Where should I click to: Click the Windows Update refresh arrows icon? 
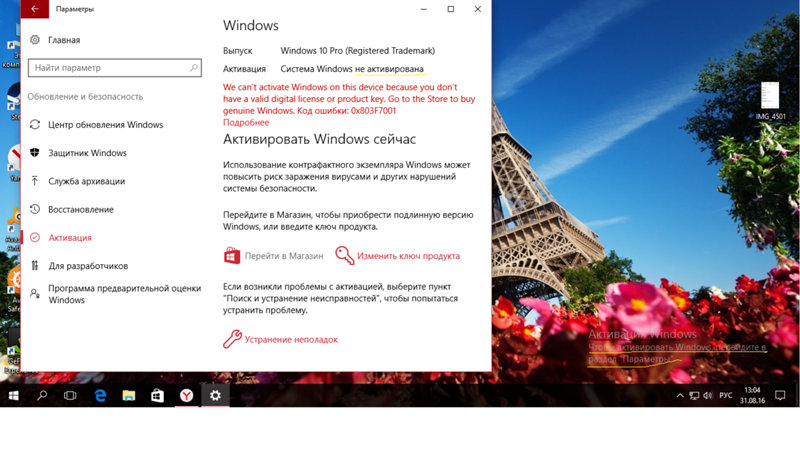(x=35, y=124)
